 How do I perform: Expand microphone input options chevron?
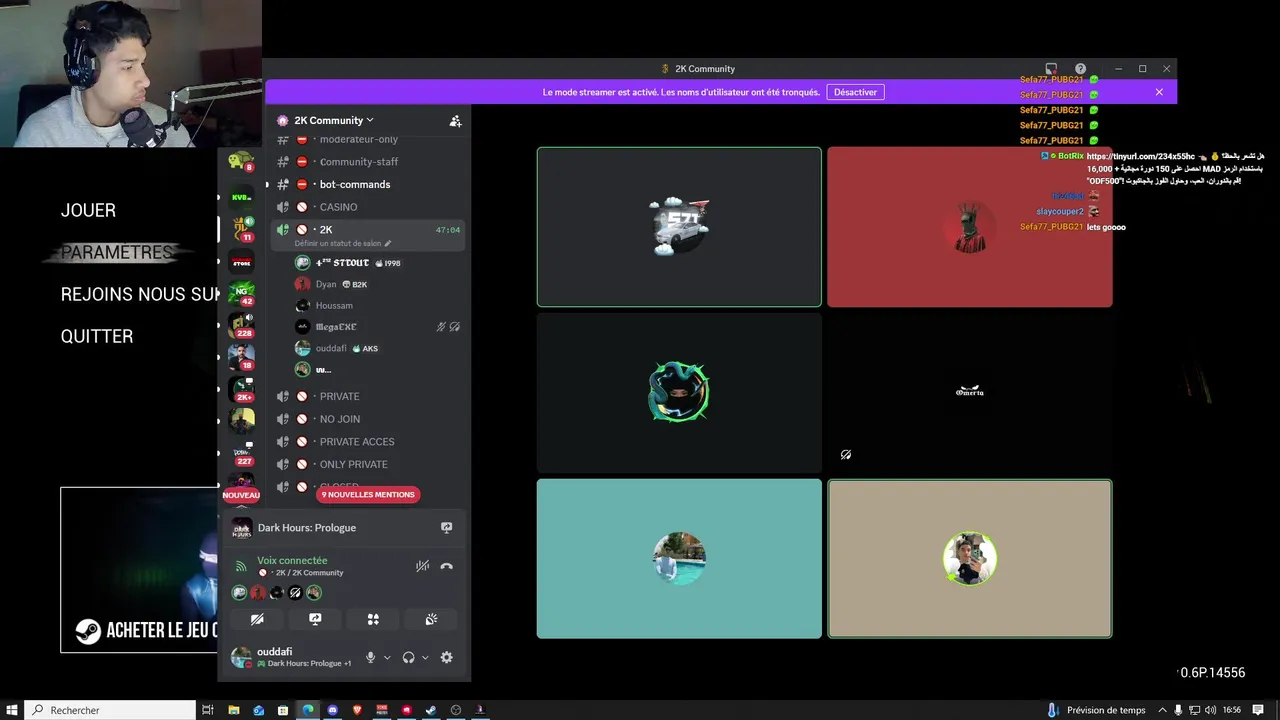[x=387, y=657]
